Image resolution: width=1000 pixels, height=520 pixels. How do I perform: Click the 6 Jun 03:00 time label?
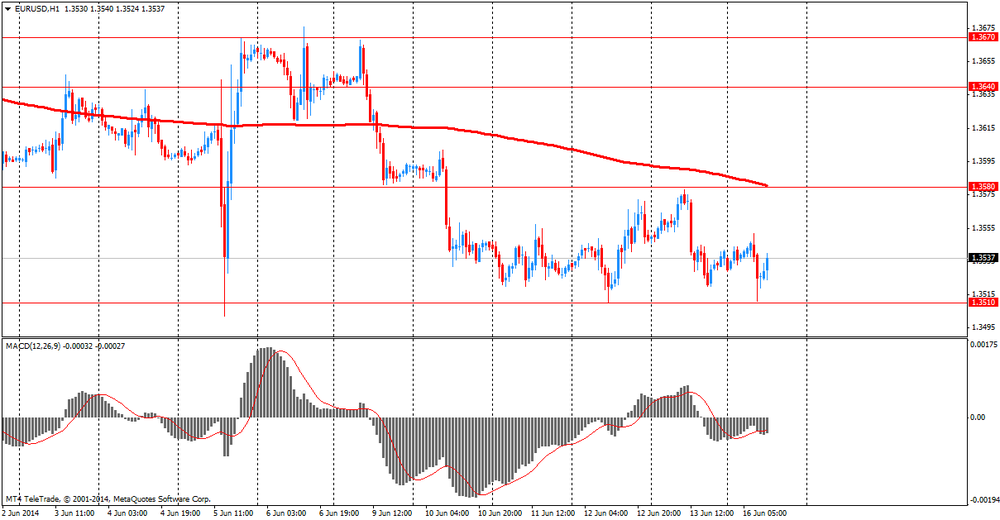point(285,513)
